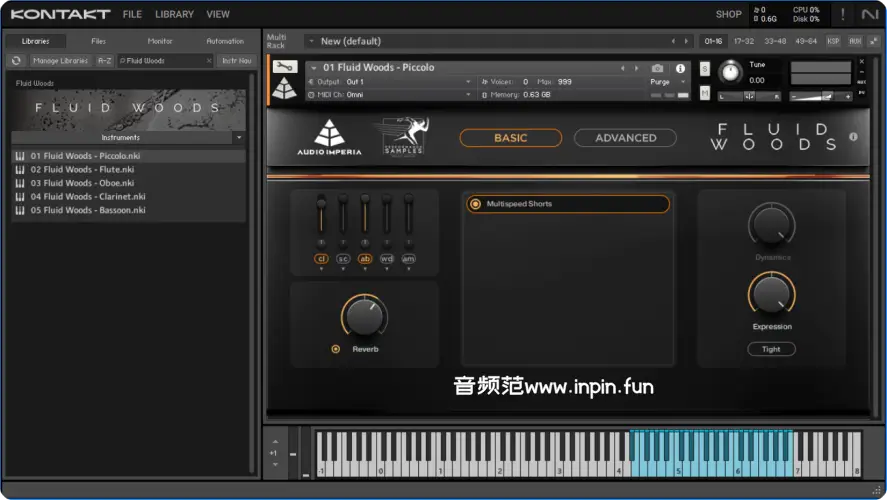The width and height of the screenshot is (887, 500).
Task: Click the ADVANCED view button
Action: pos(625,138)
